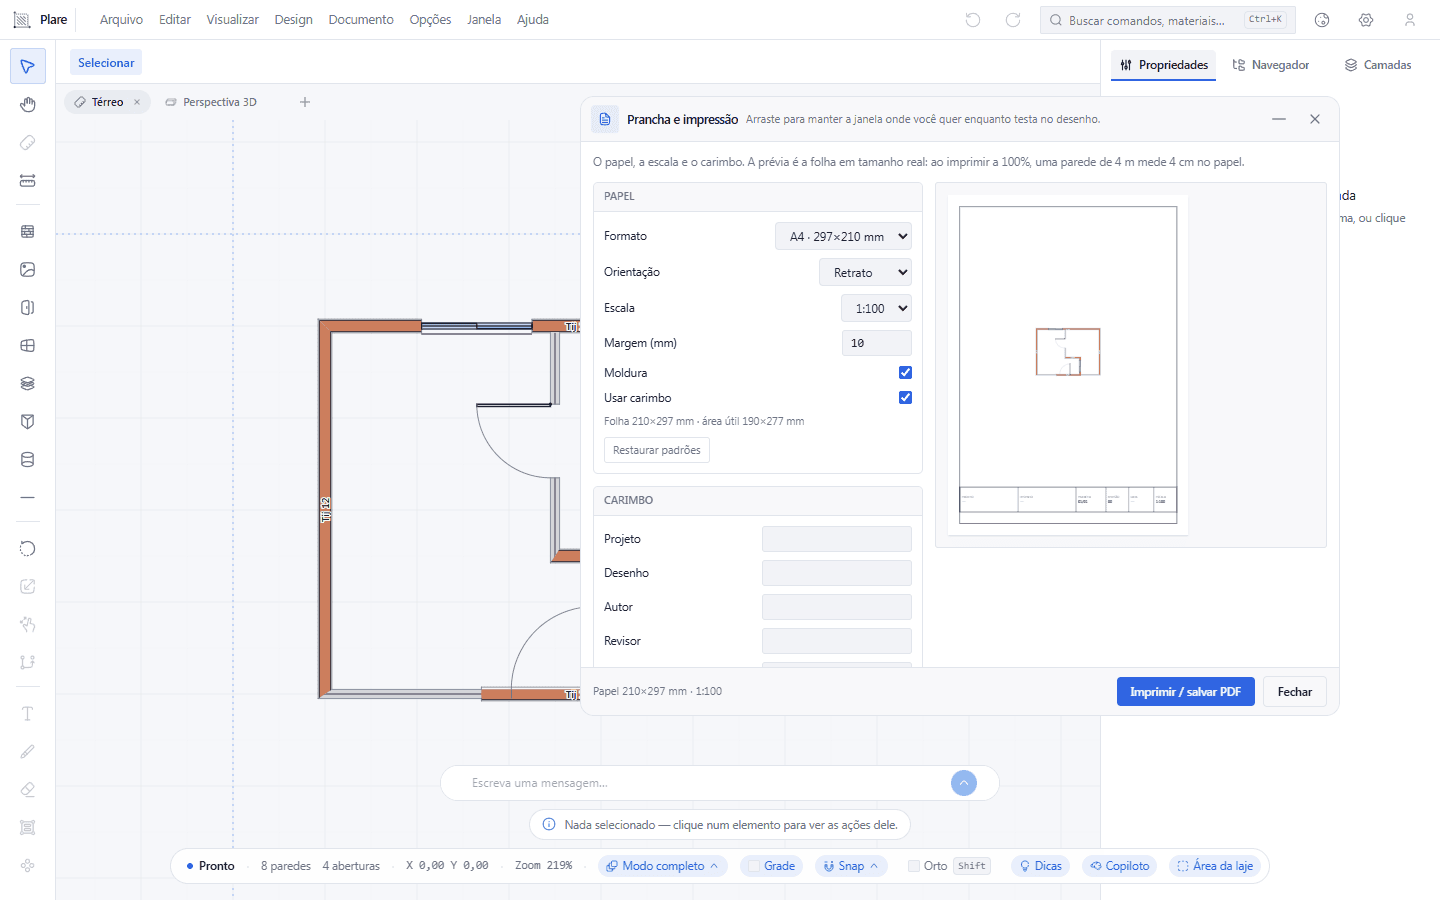Image resolution: width=1440 pixels, height=900 pixels.
Task: Open the image insert tool
Action: click(28, 269)
